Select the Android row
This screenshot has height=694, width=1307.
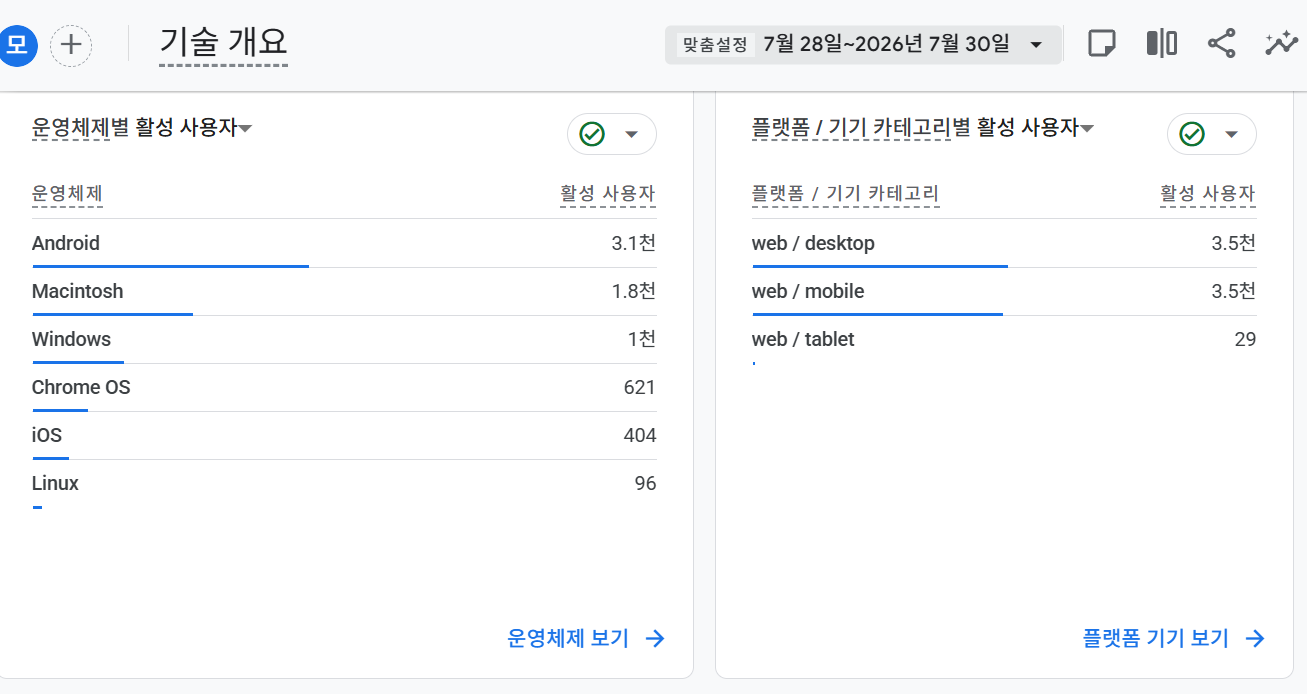(344, 243)
